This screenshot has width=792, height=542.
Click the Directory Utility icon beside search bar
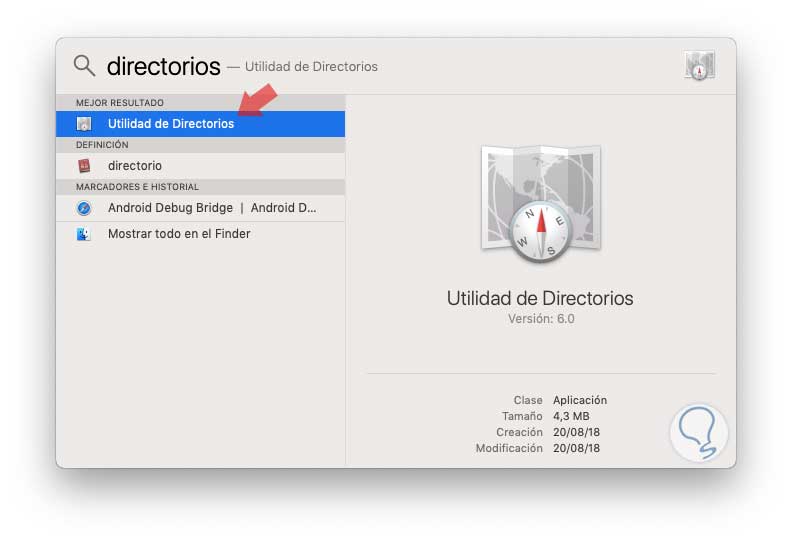700,67
